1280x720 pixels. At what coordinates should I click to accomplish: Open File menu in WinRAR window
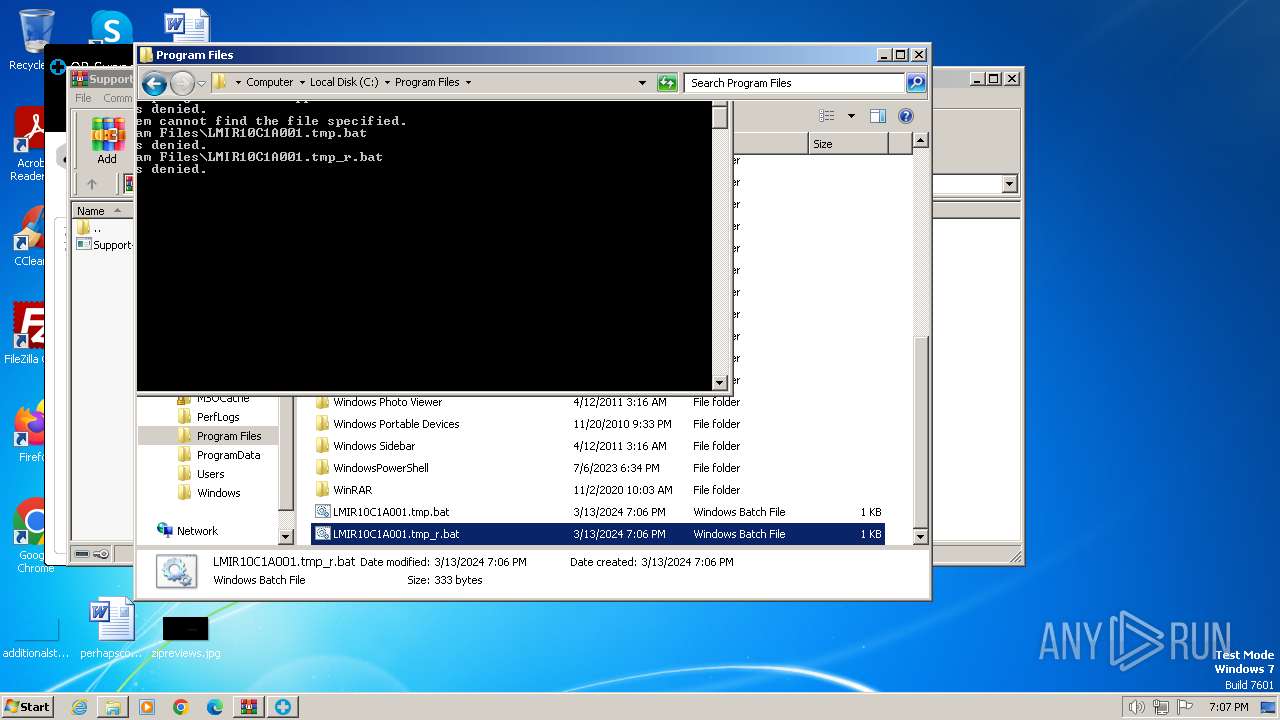[83, 98]
